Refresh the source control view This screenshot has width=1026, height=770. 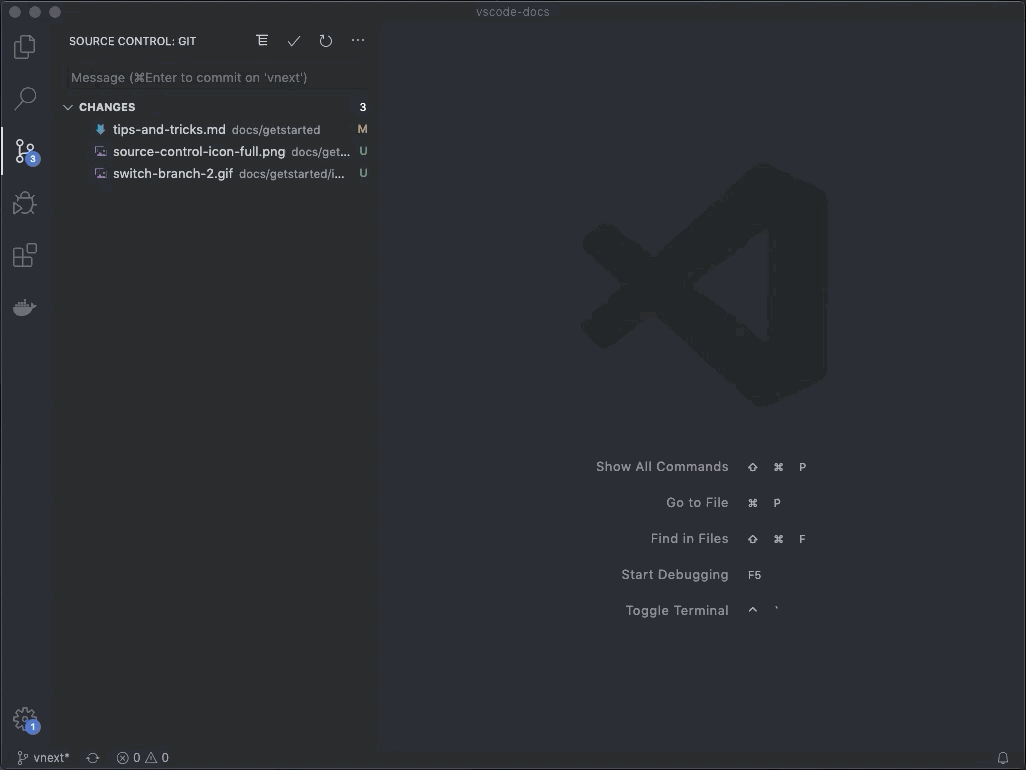[325, 41]
